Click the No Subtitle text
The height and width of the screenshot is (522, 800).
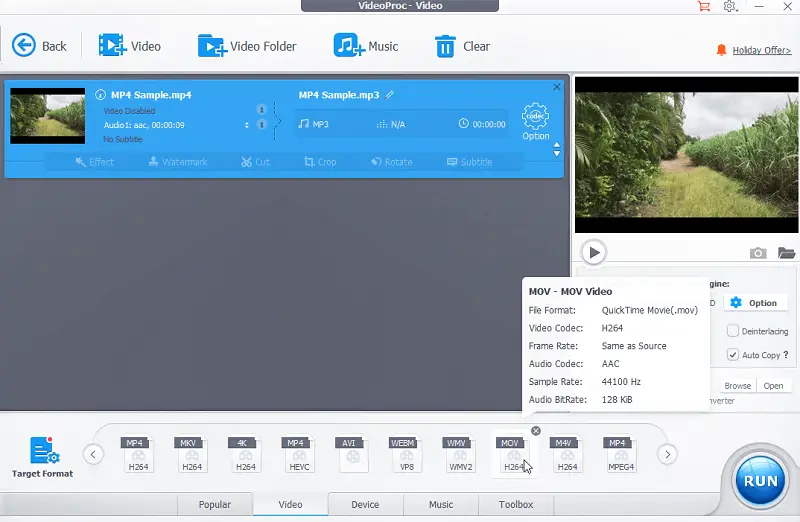click(x=123, y=139)
